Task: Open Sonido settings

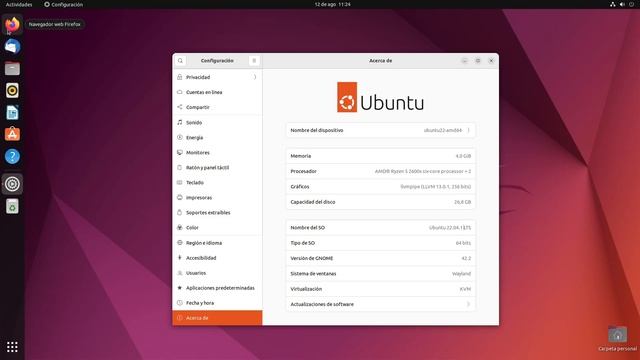Action: coord(217,122)
